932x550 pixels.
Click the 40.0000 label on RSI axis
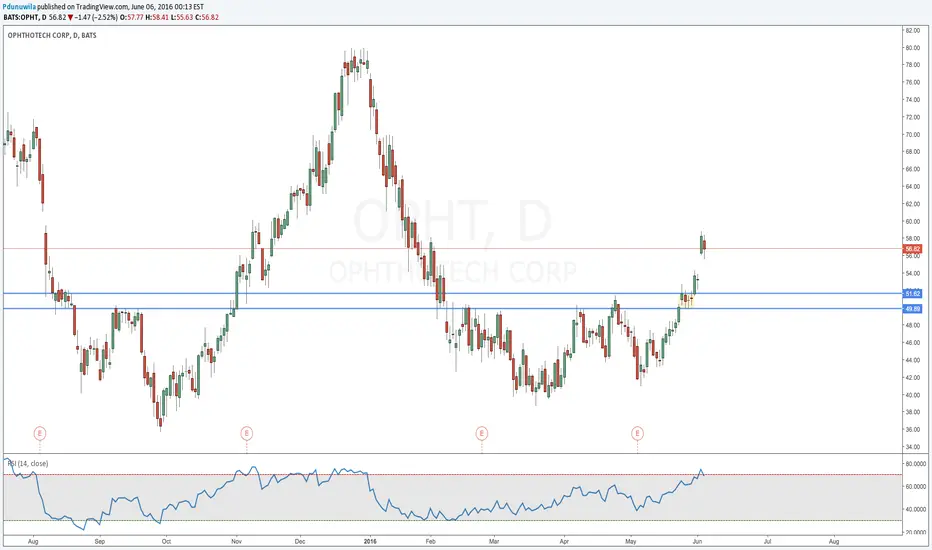pyautogui.click(x=915, y=510)
